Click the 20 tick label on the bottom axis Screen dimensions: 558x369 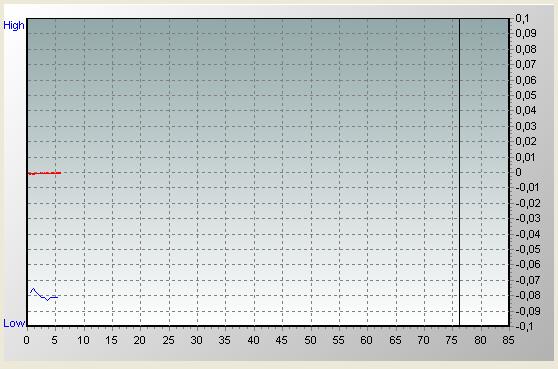coord(140,340)
